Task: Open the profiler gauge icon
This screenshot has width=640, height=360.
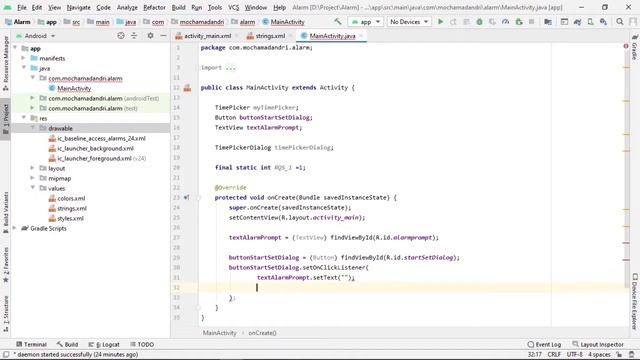Action: tap(506, 22)
